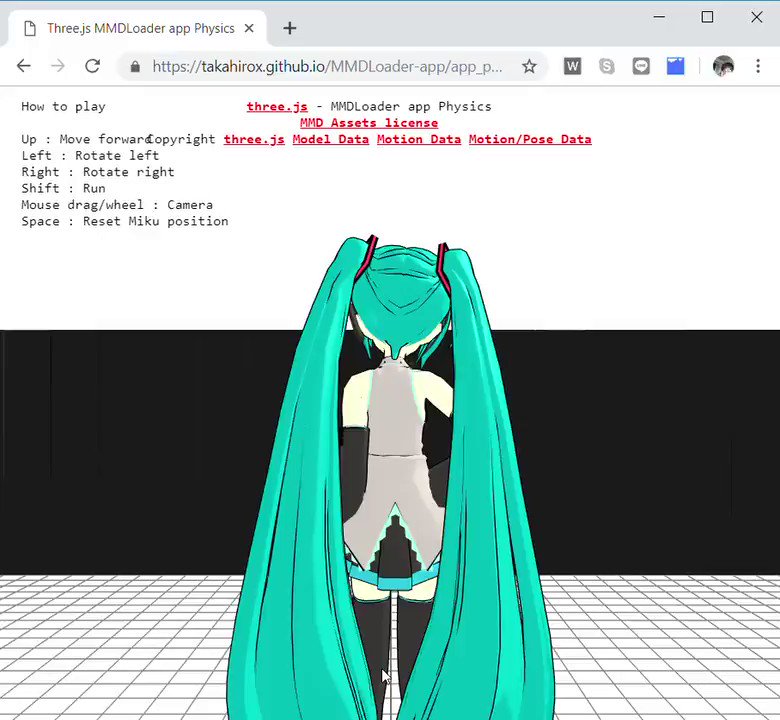The width and height of the screenshot is (780, 720).
Task: Click the "Right : Rotate right" instruction
Action: coord(98,172)
